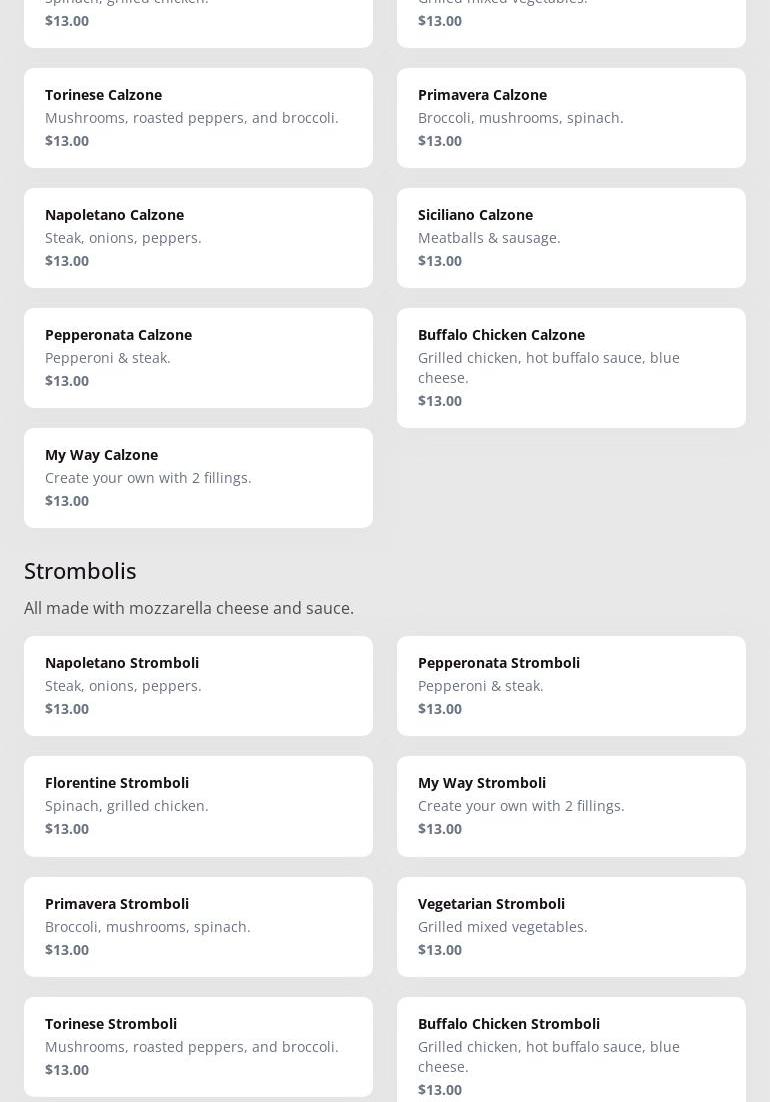Click the Strombolis mozzarella and sauce subtitle
The width and height of the screenshot is (770, 1102).
(x=189, y=608)
